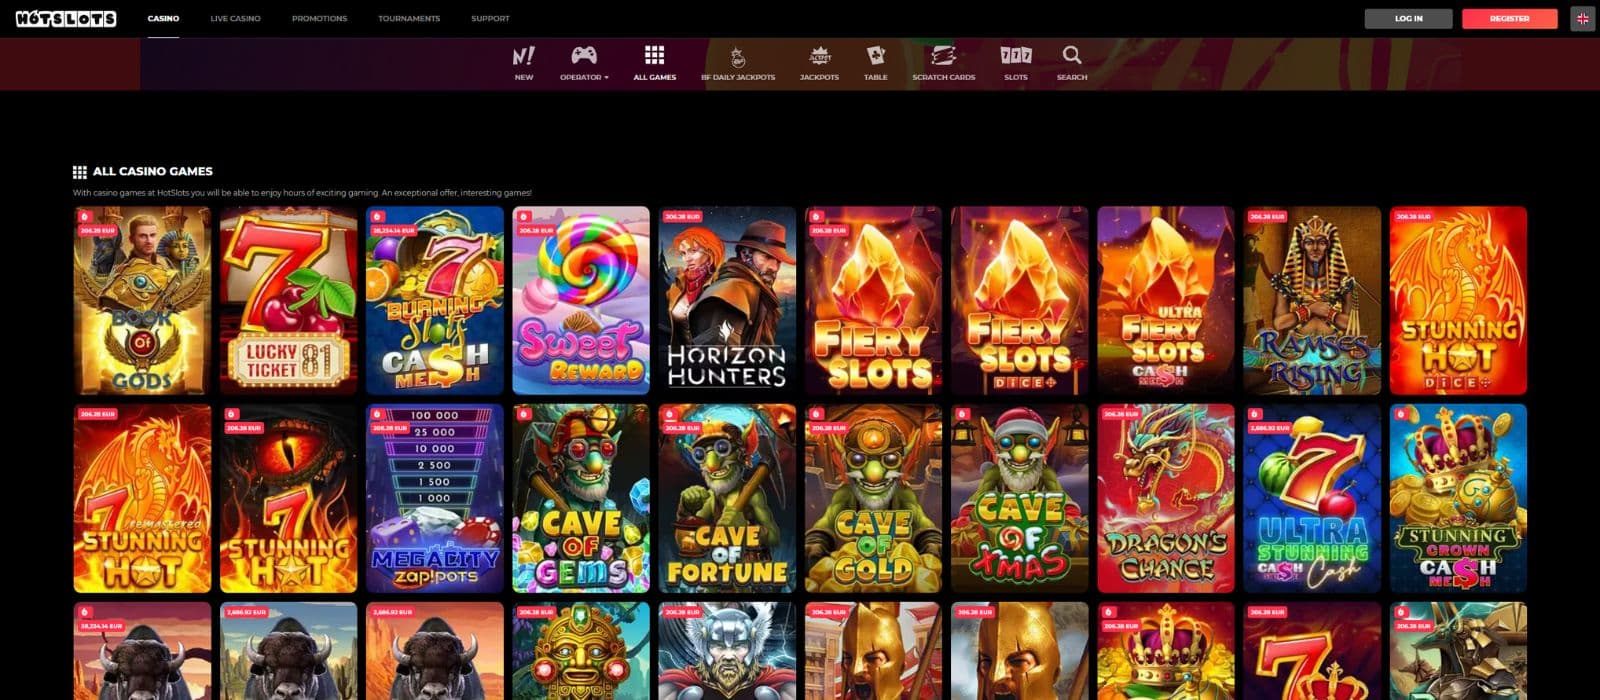Image resolution: width=1600 pixels, height=700 pixels.
Task: Launch Burning Slots Cash Mesh game
Action: [x=435, y=301]
